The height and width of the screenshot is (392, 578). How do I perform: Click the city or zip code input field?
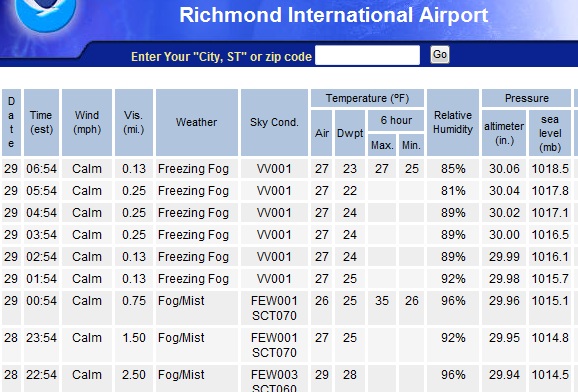[368, 55]
